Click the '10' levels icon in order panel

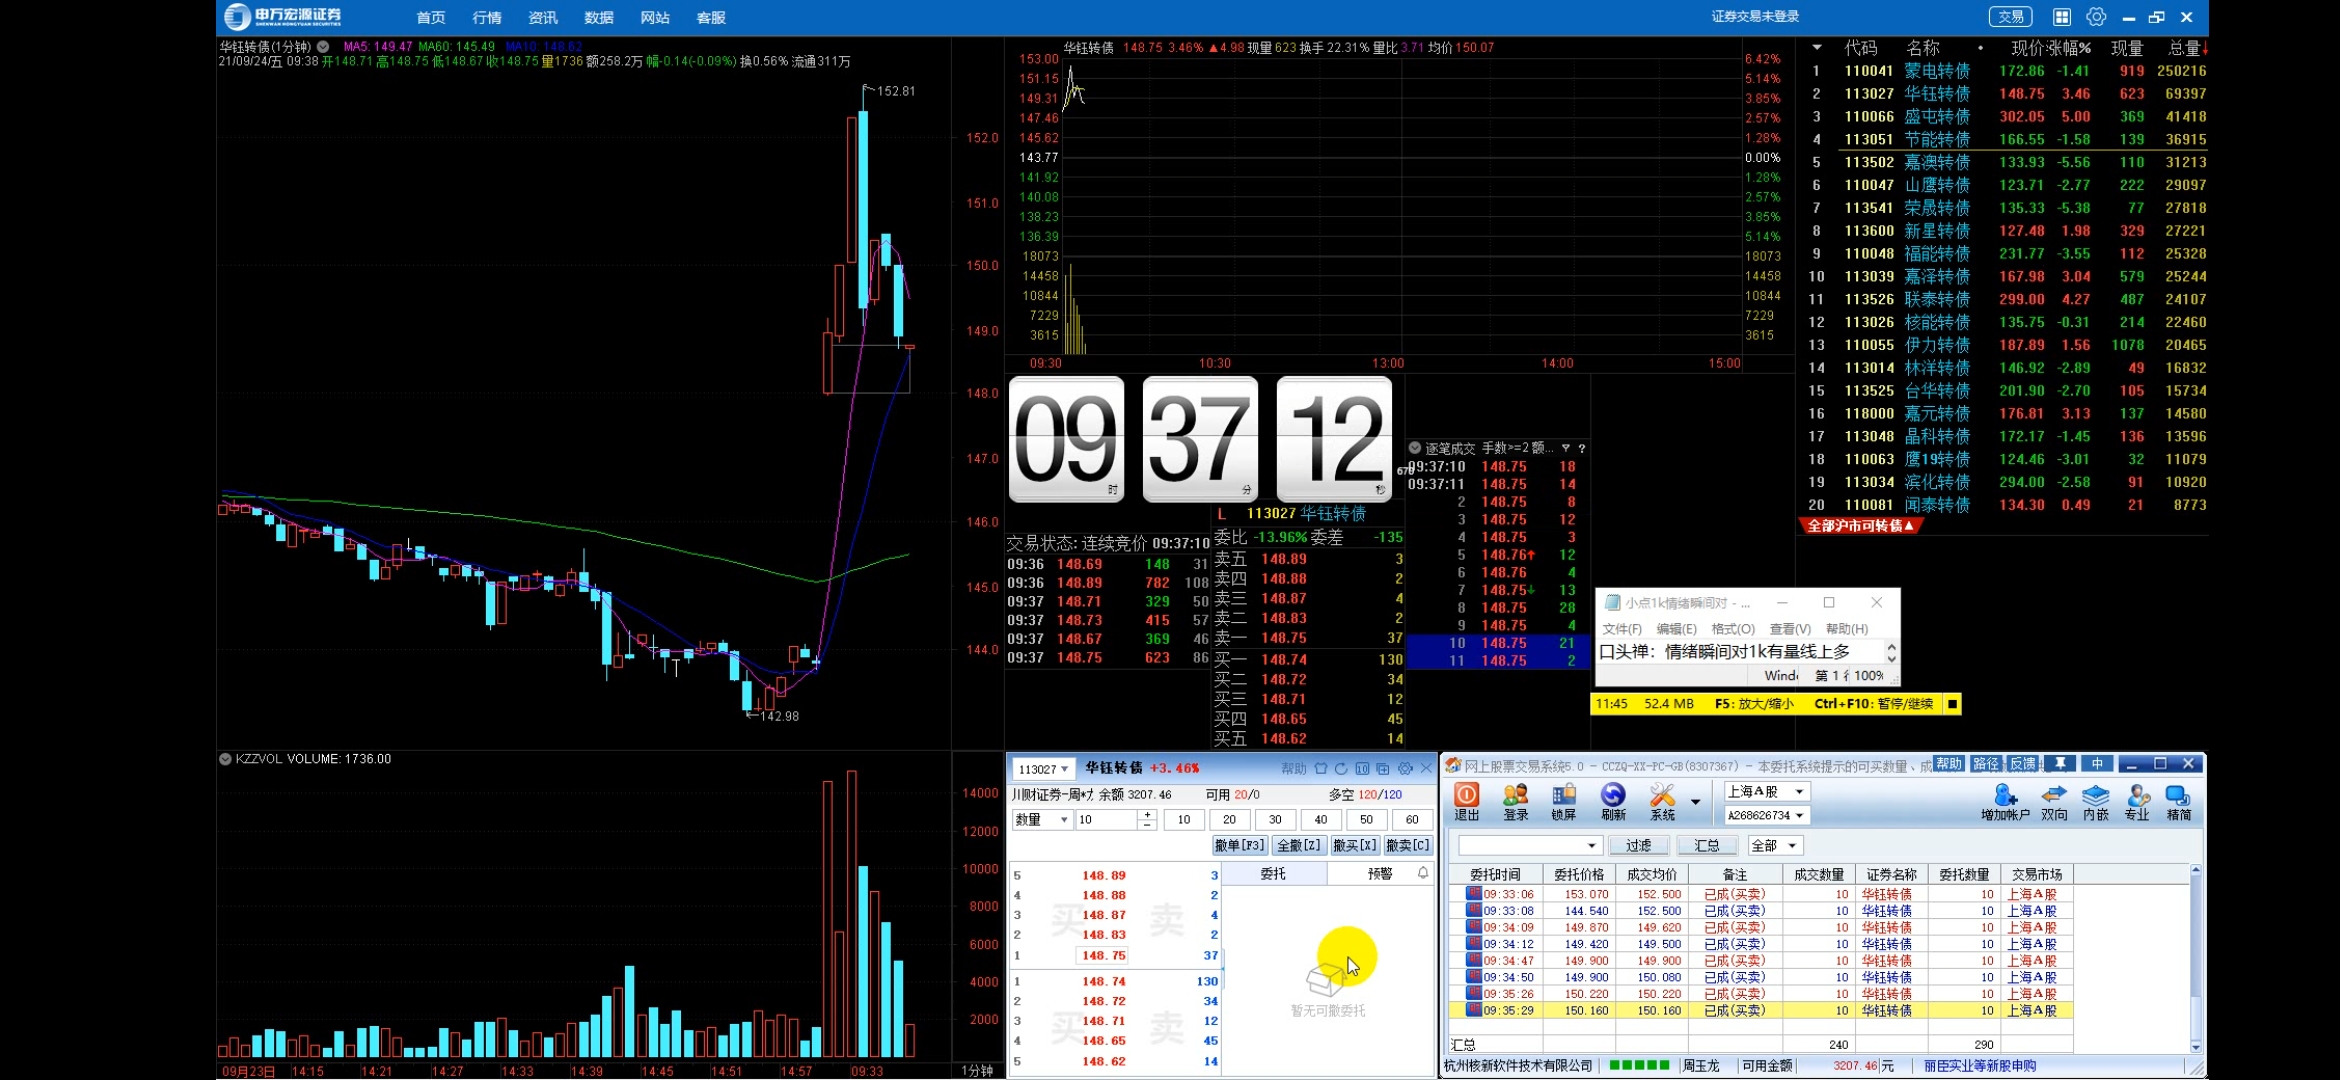pos(1362,769)
